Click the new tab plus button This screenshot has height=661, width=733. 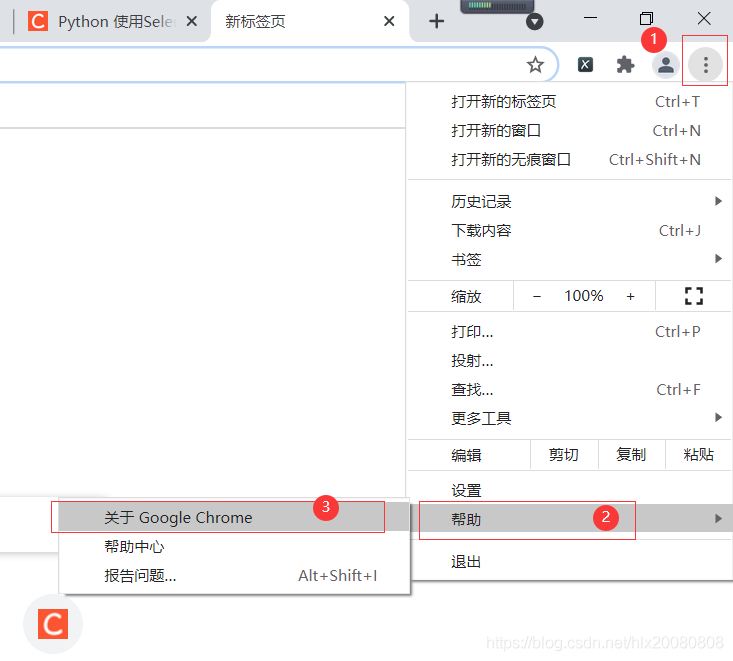436,21
